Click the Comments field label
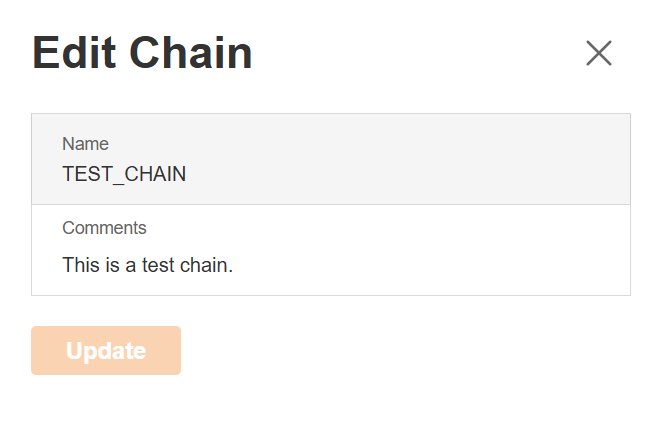This screenshot has height=427, width=665. (104, 228)
